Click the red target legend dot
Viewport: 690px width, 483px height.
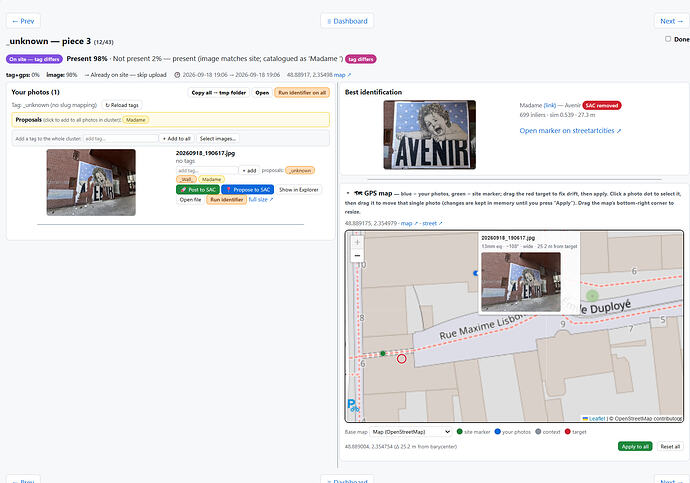pyautogui.click(x=568, y=432)
